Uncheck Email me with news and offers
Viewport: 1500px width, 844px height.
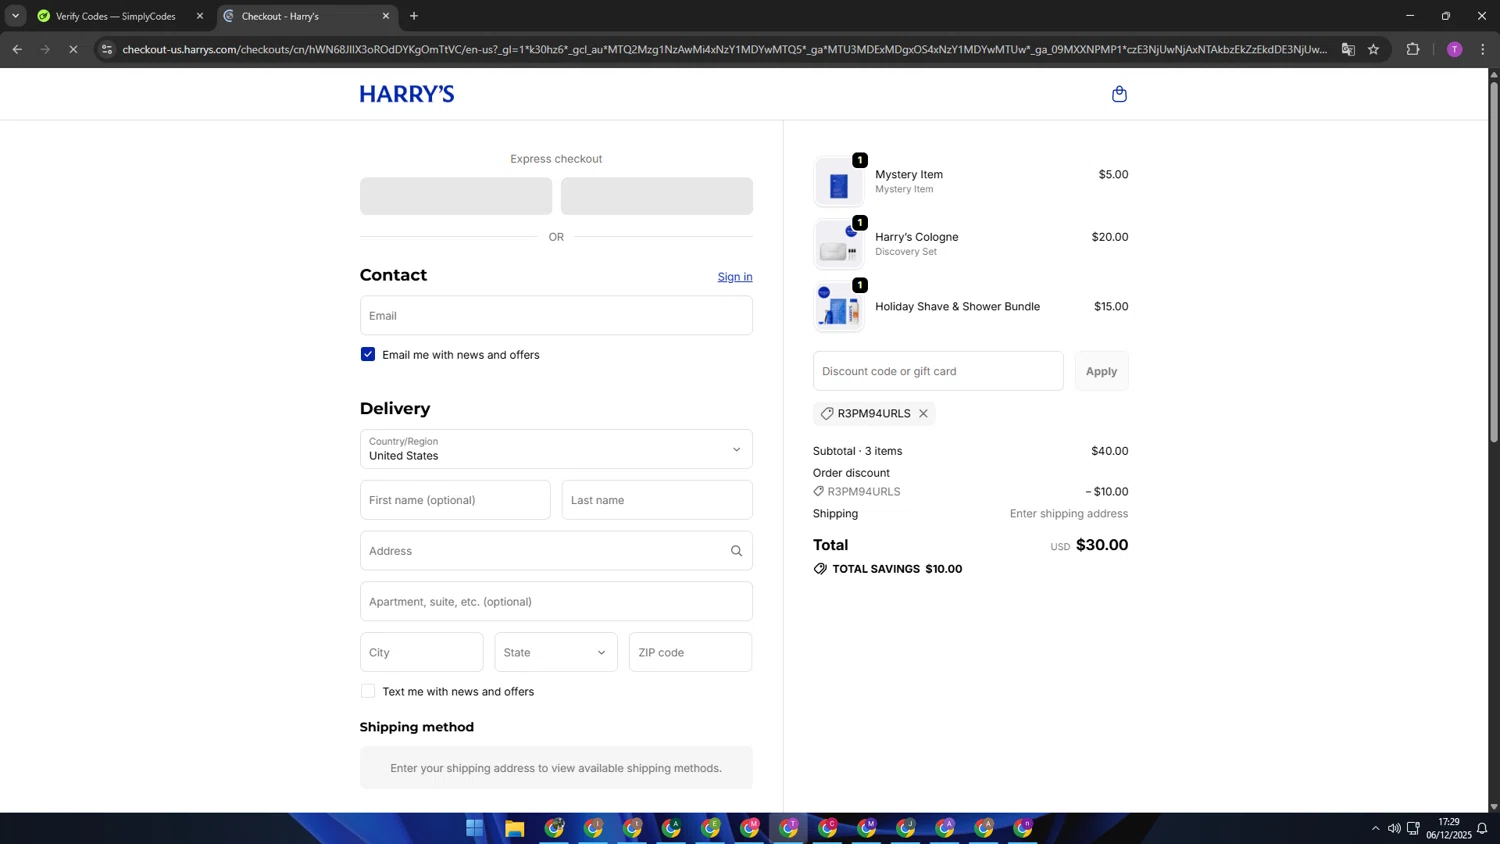368,354
